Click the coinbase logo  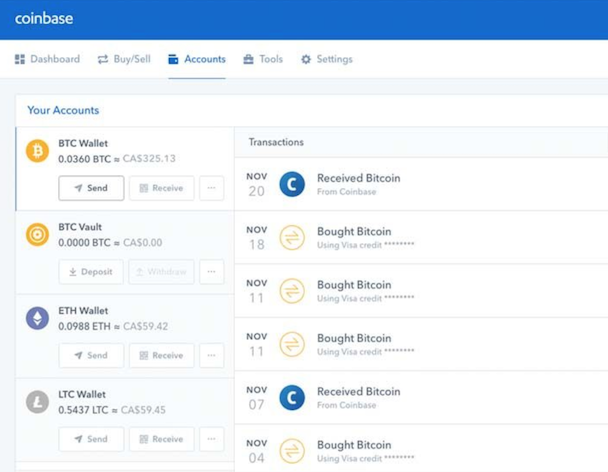tap(44, 18)
